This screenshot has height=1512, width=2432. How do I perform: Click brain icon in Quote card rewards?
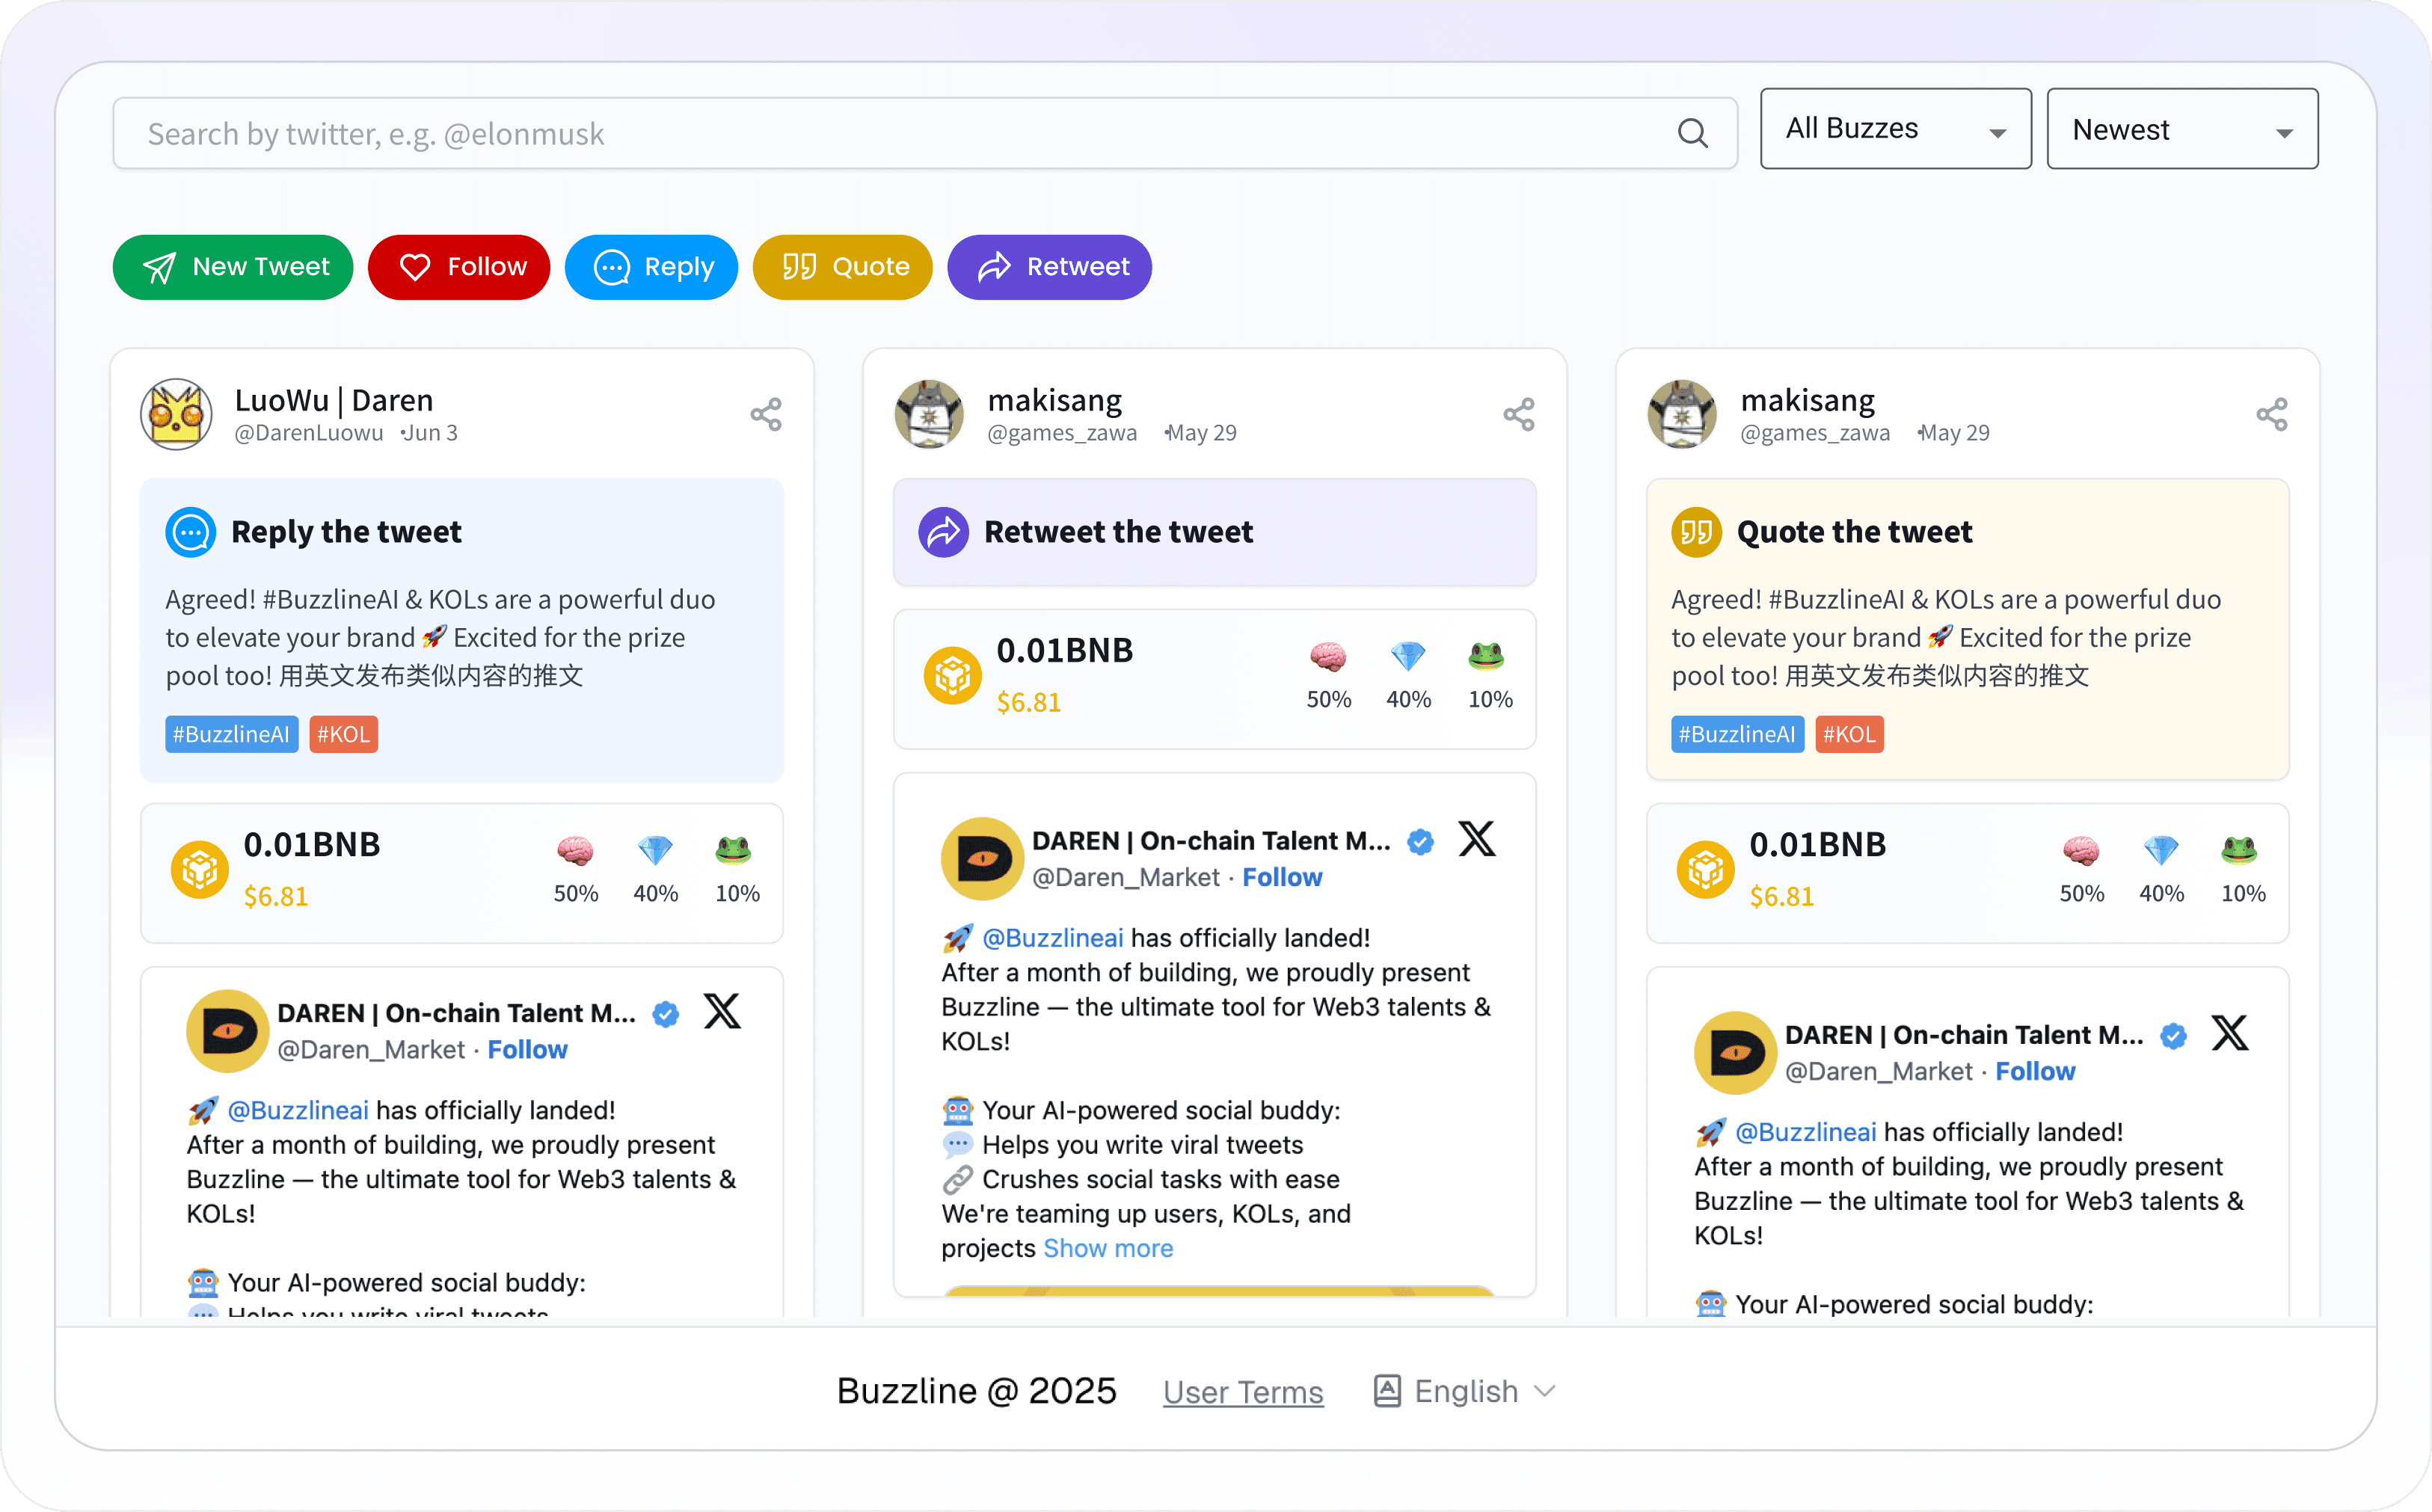pyautogui.click(x=2082, y=851)
